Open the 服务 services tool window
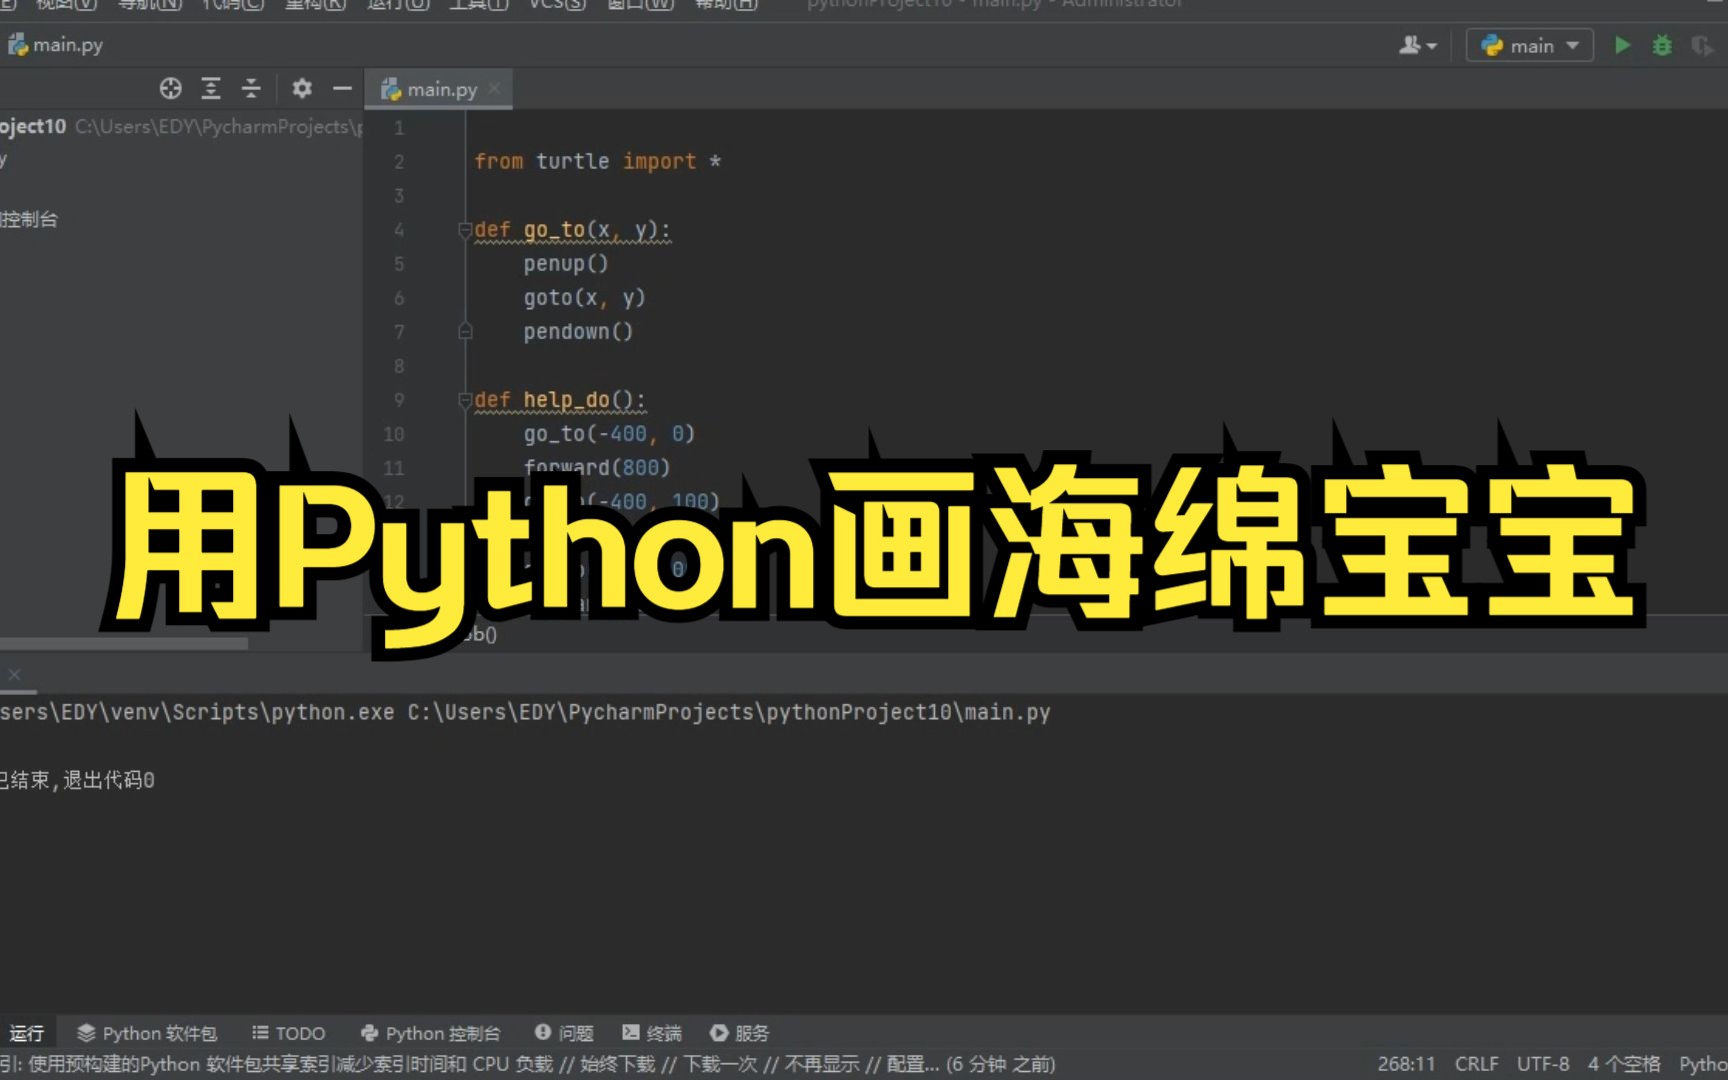 pos(740,1033)
